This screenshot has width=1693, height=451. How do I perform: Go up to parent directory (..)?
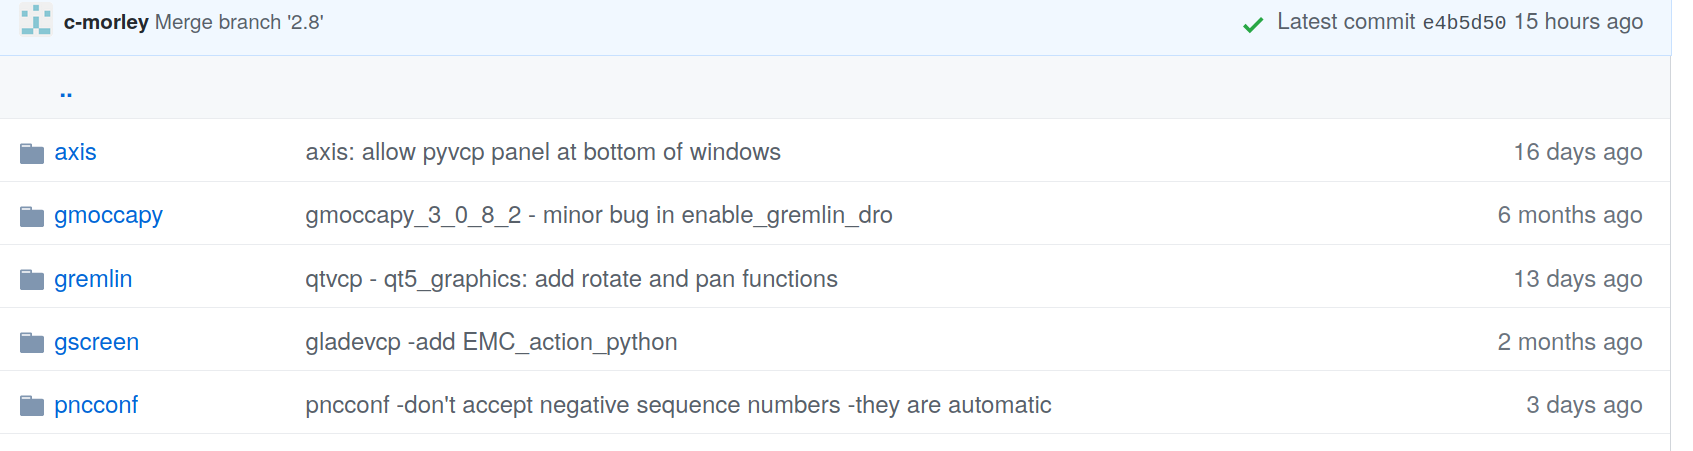click(66, 92)
